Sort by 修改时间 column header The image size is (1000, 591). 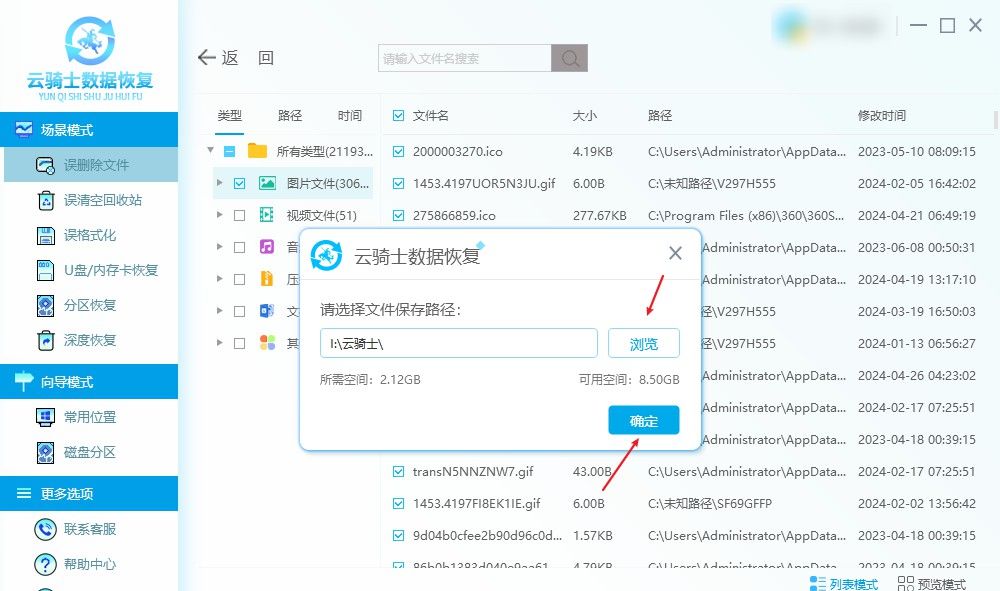point(882,115)
